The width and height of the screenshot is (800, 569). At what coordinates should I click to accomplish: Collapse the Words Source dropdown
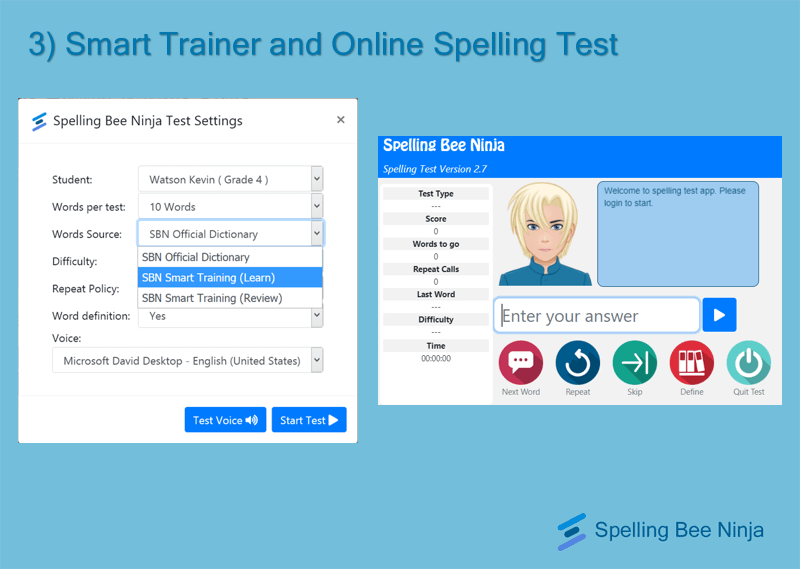(230, 234)
